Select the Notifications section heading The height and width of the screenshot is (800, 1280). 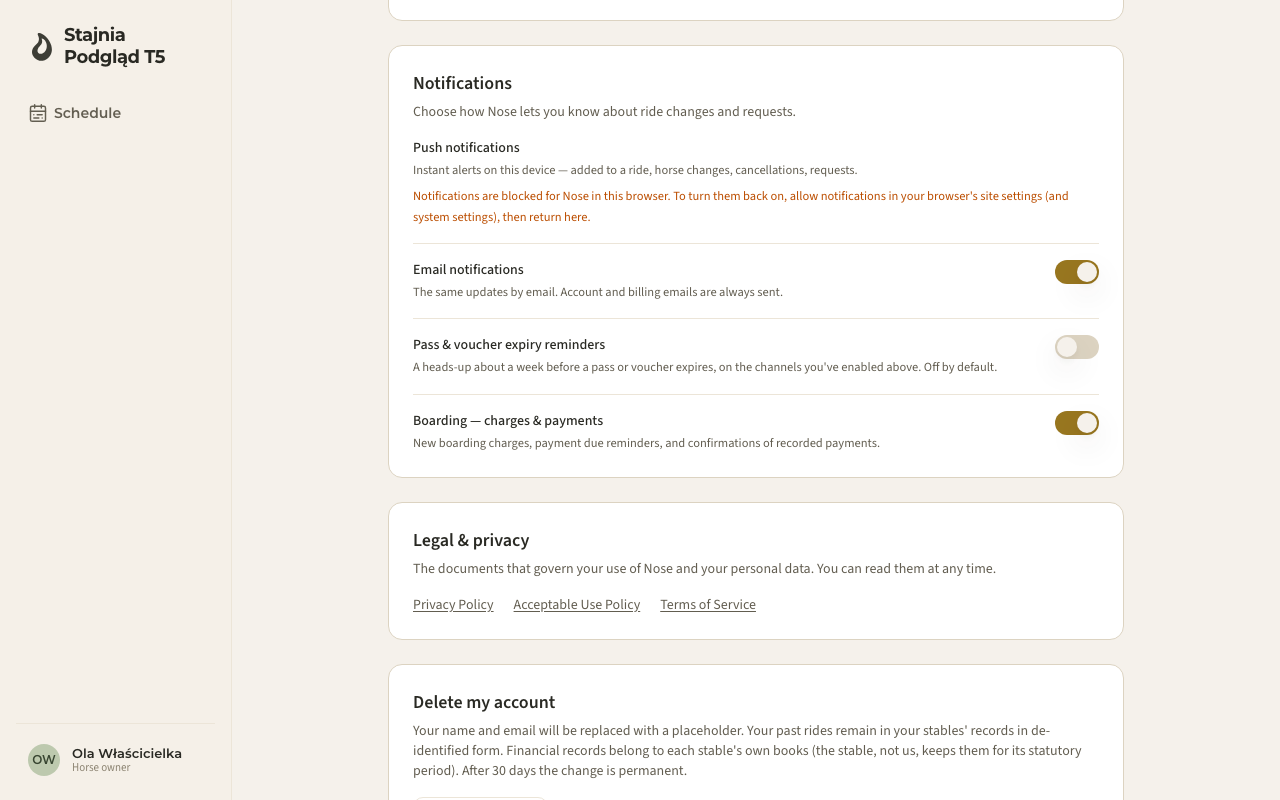[x=462, y=83]
